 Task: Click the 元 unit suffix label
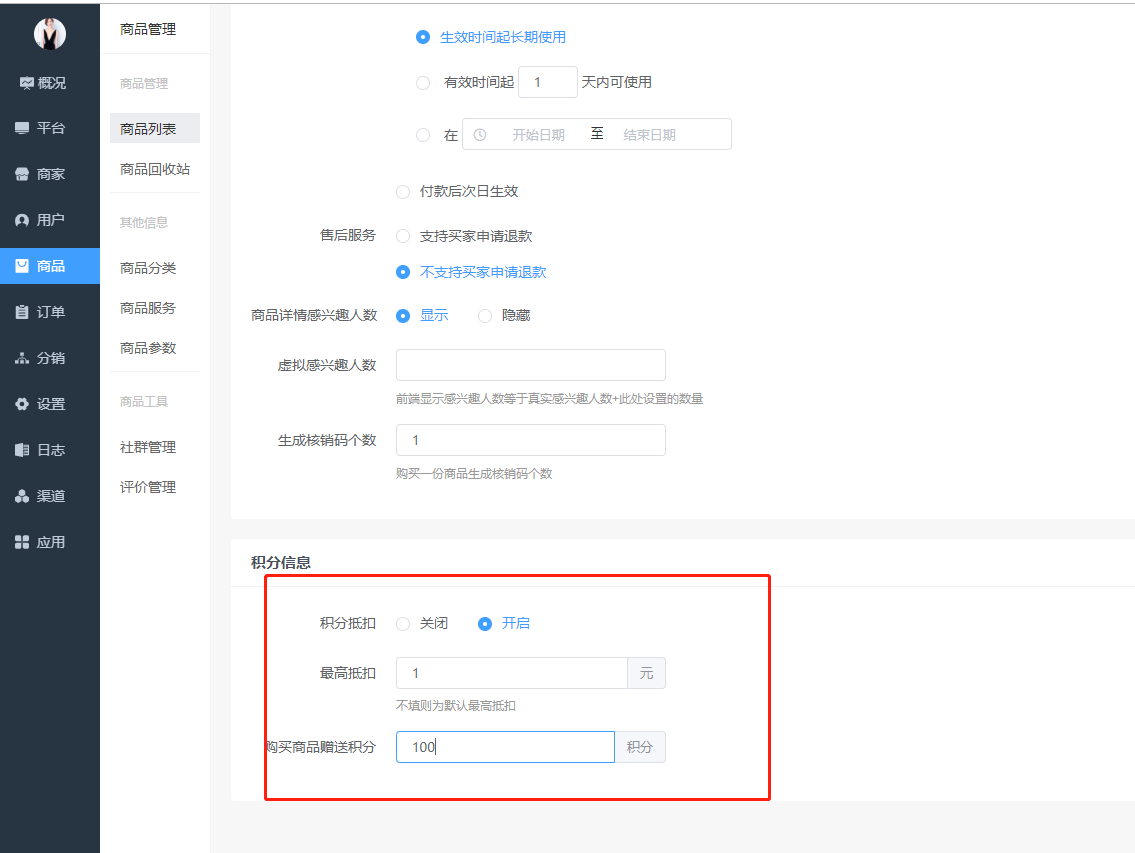646,673
